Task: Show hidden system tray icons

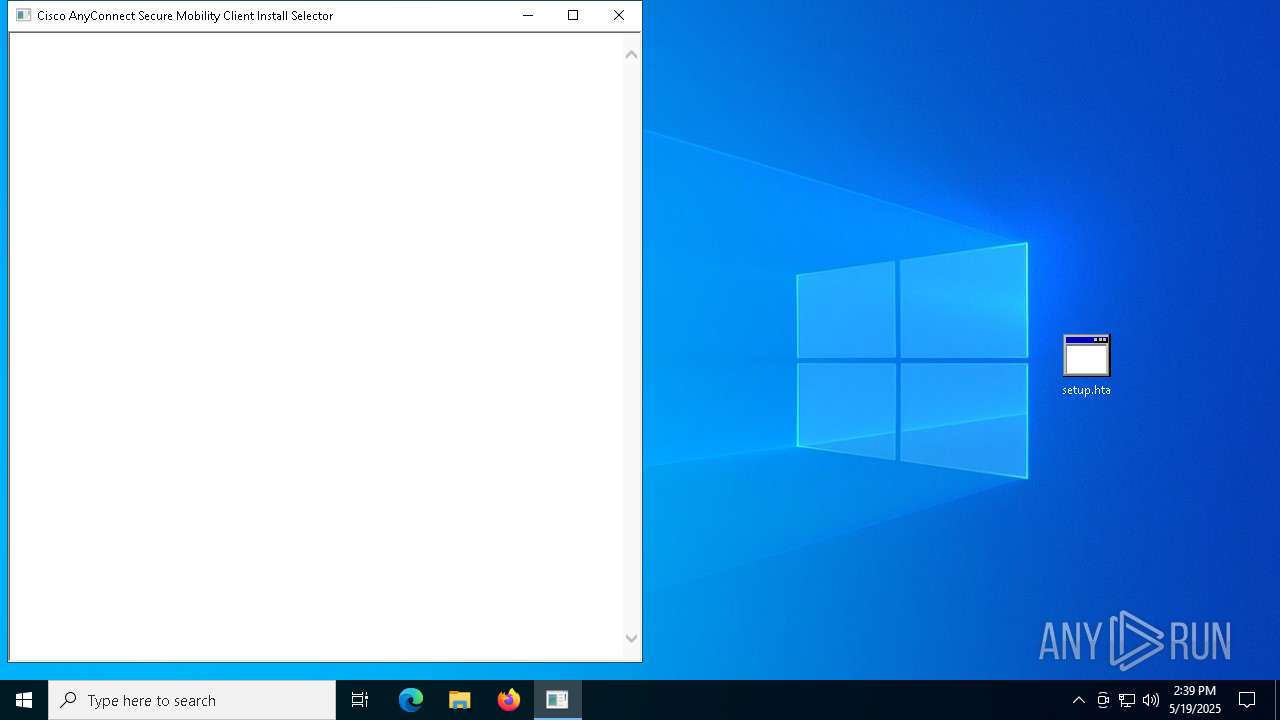Action: (x=1078, y=700)
